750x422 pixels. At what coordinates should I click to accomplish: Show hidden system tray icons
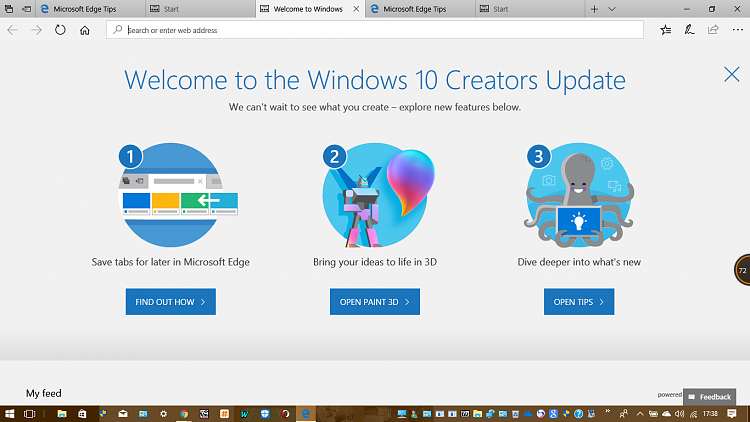(x=640, y=414)
